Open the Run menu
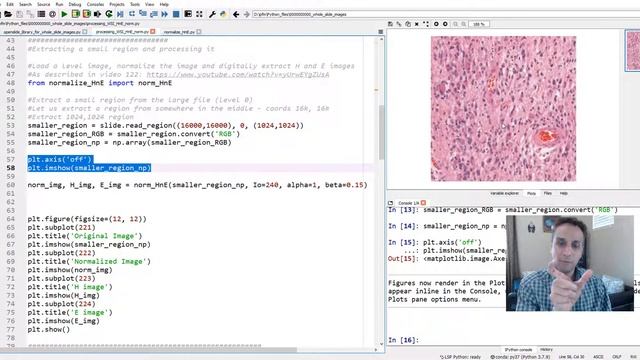Screen dimensions: 640x360 tap(59, 4)
